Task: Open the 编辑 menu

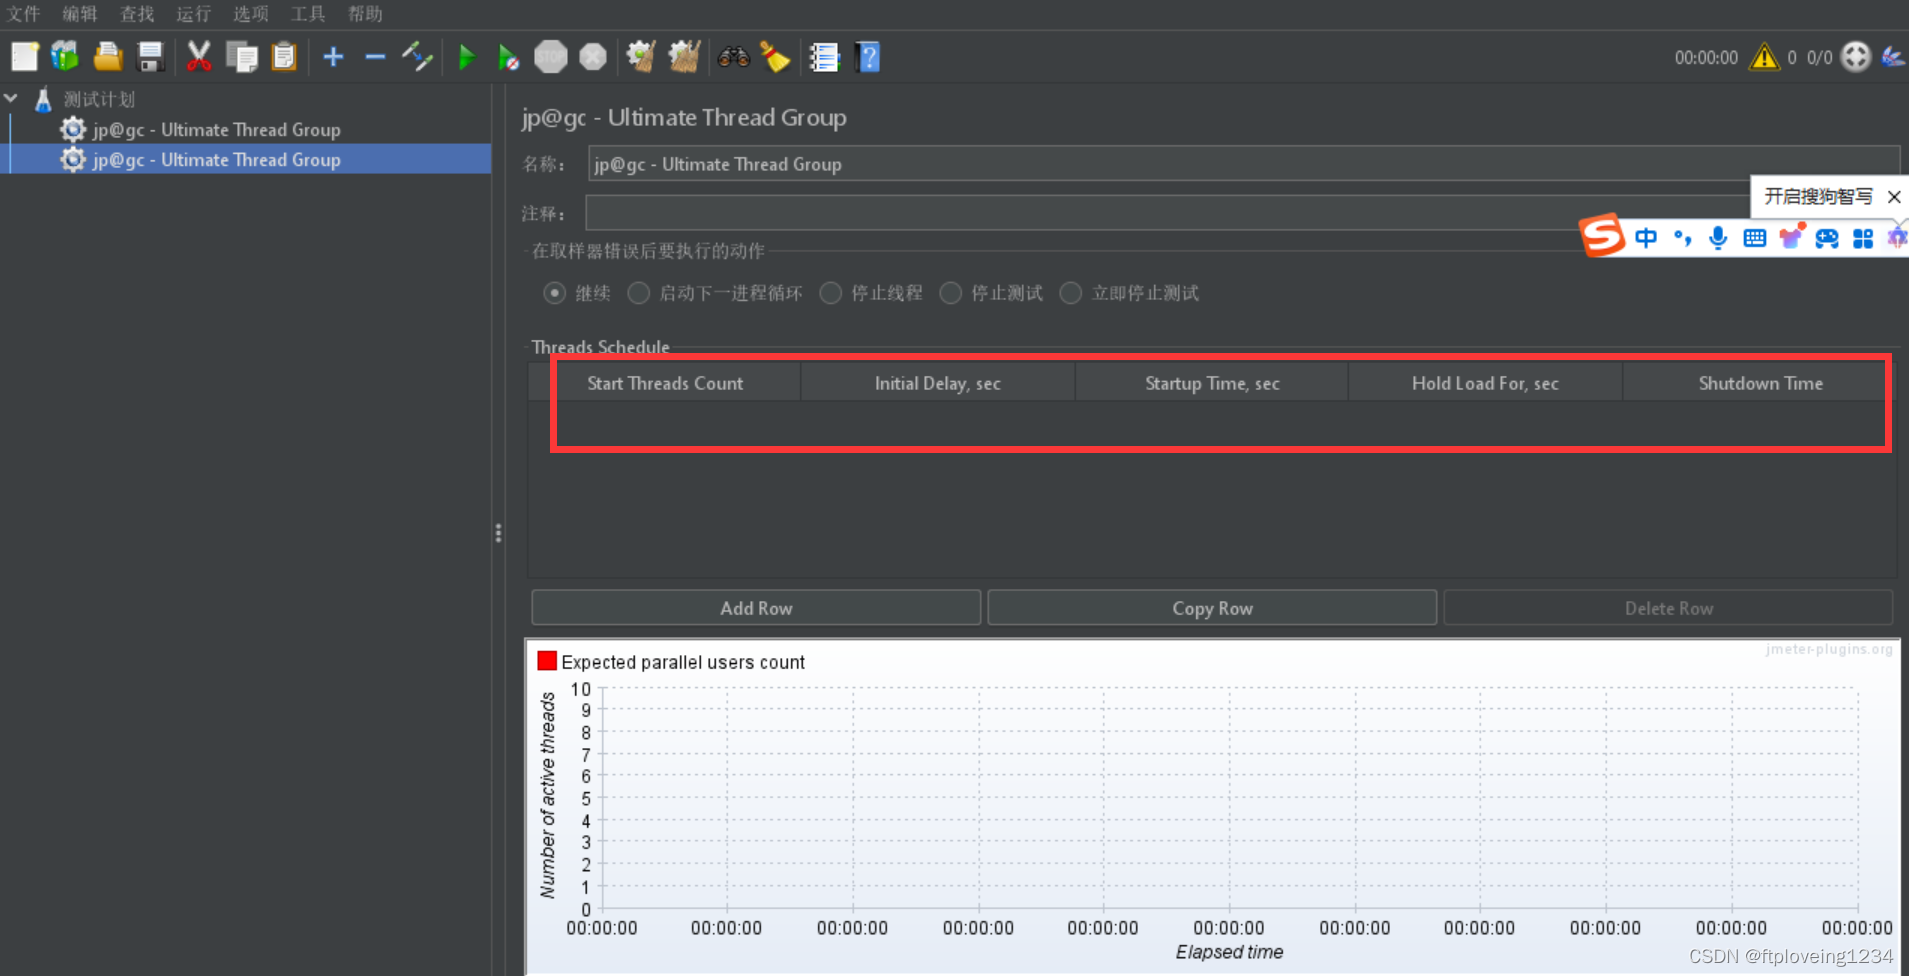Action: pyautogui.click(x=80, y=14)
